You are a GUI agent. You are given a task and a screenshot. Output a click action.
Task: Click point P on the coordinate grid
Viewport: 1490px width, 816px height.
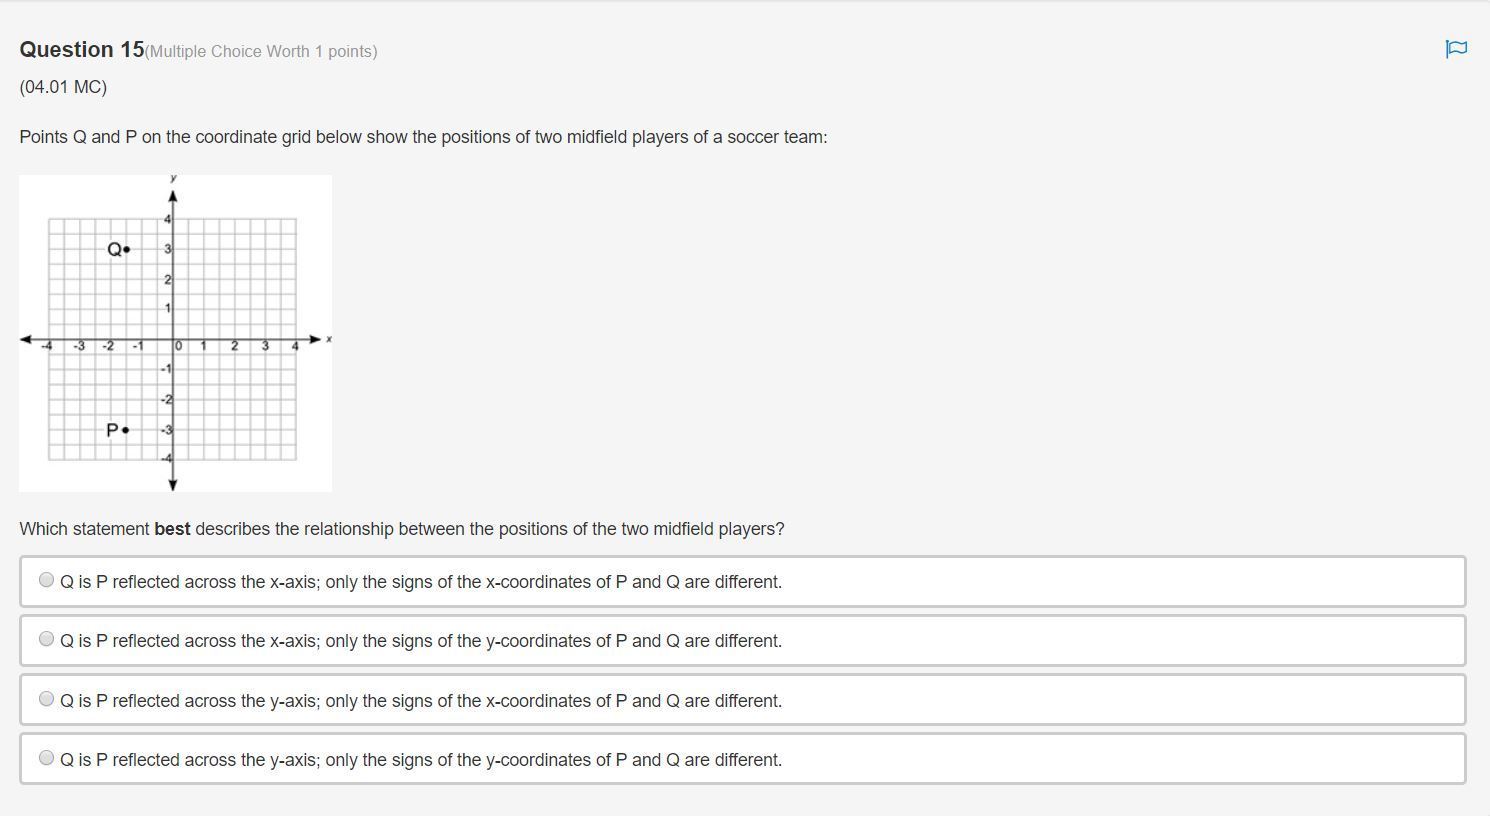coord(125,430)
